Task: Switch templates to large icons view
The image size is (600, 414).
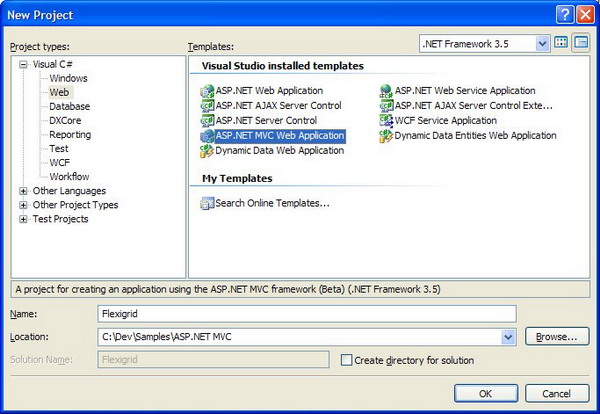Action: tap(561, 43)
